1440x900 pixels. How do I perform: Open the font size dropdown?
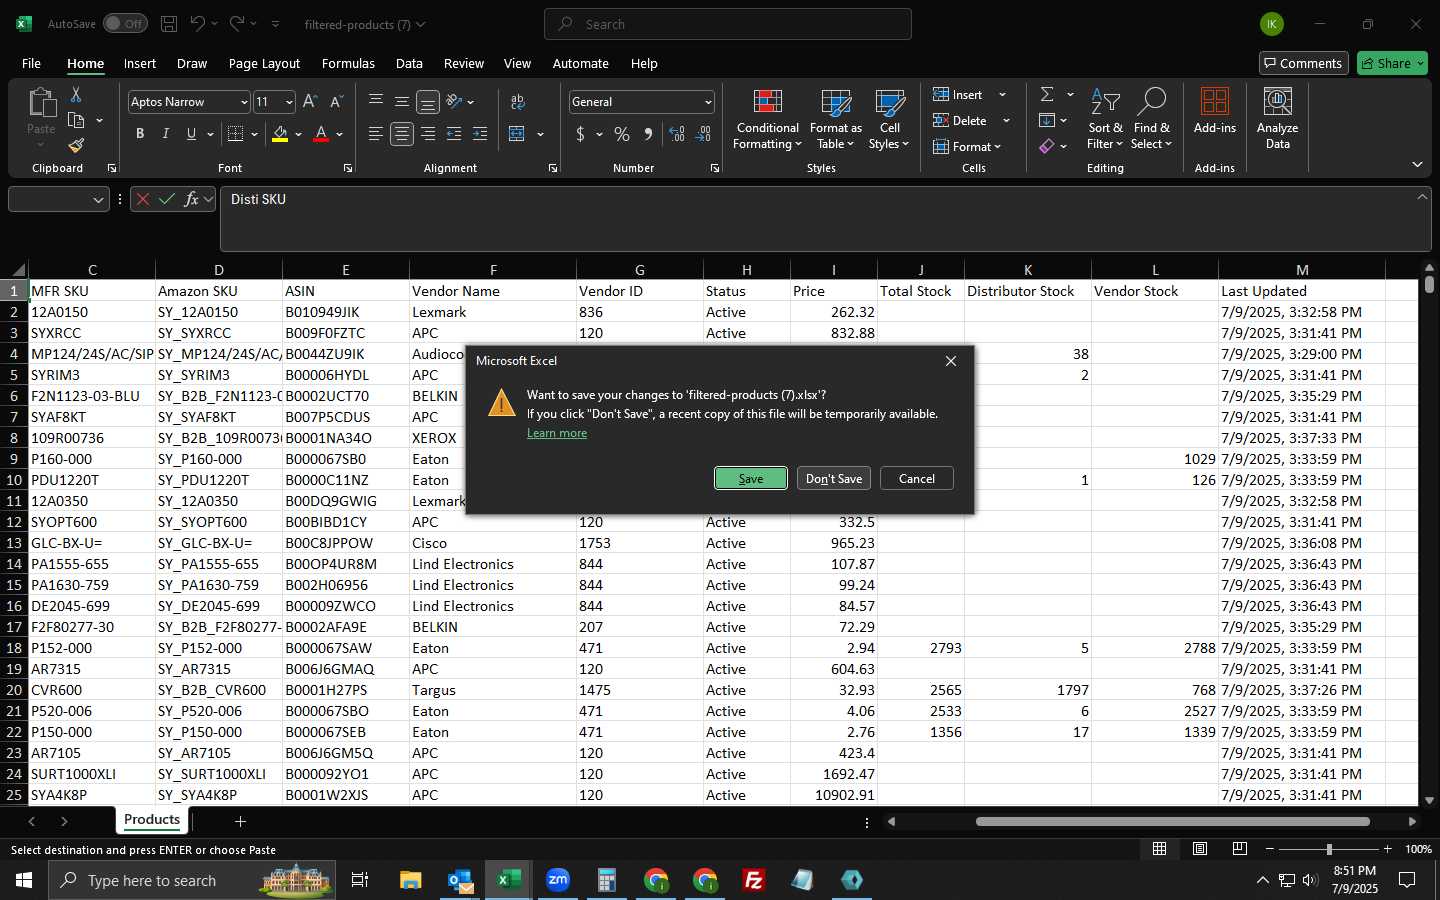tap(289, 102)
